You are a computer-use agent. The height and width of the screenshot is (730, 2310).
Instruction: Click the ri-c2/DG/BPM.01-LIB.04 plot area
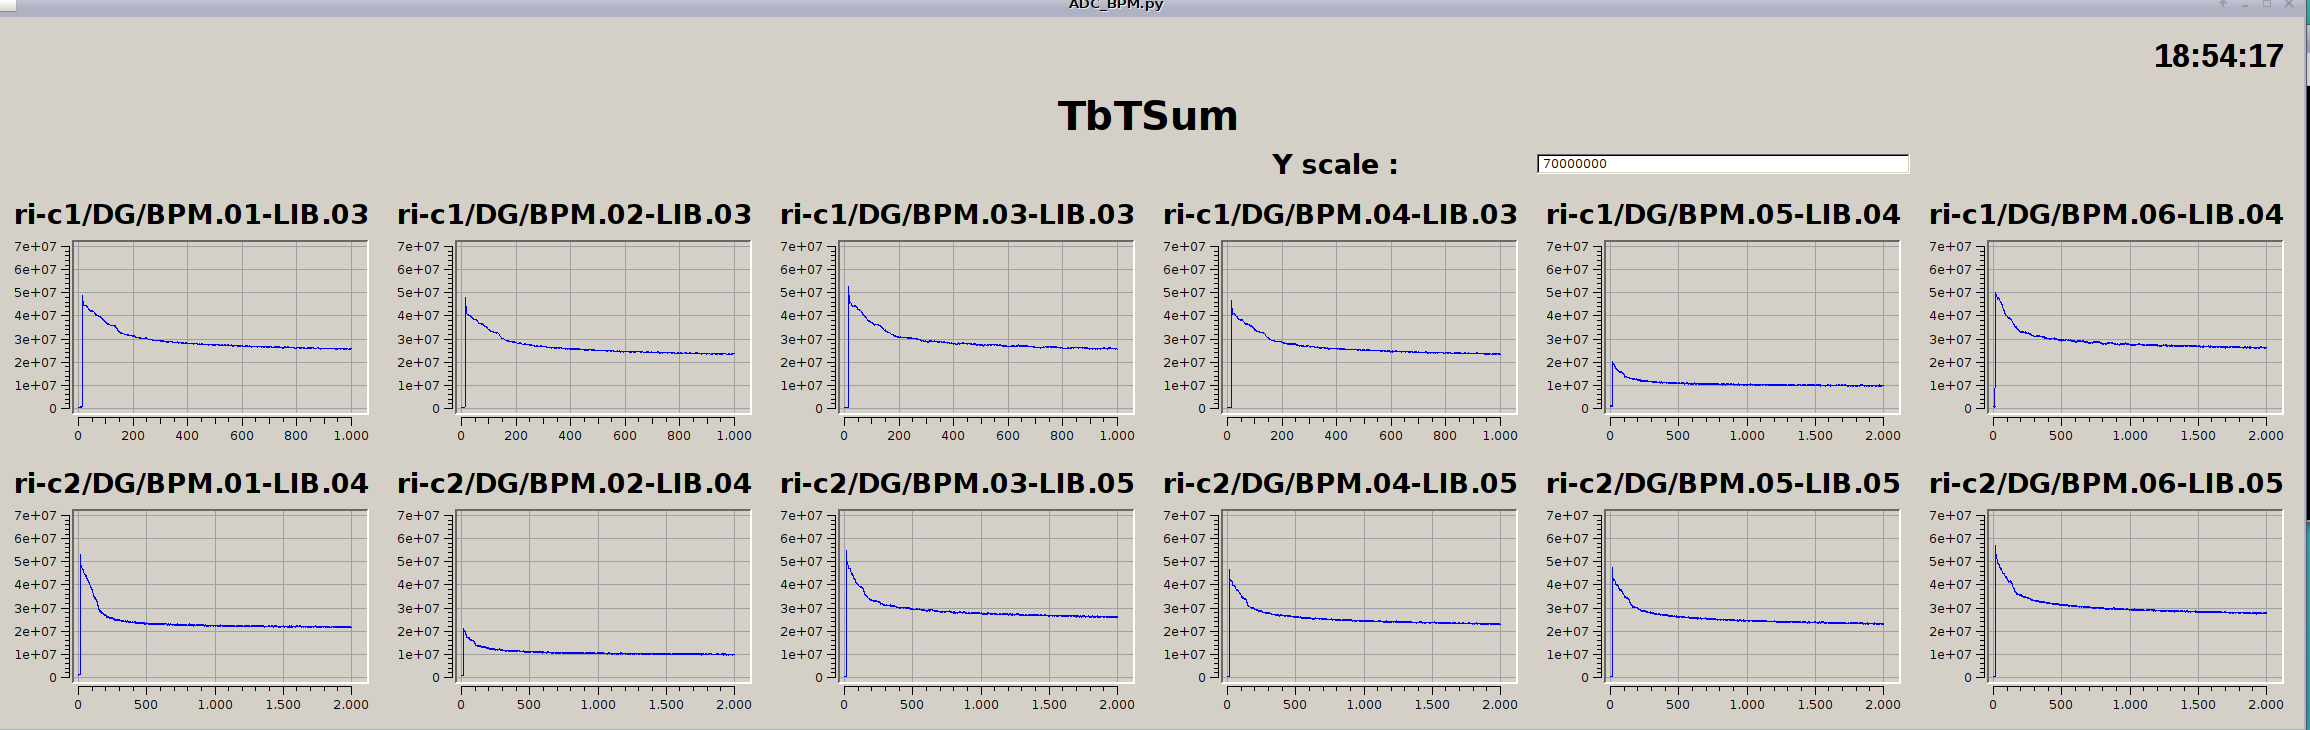[x=221, y=596]
